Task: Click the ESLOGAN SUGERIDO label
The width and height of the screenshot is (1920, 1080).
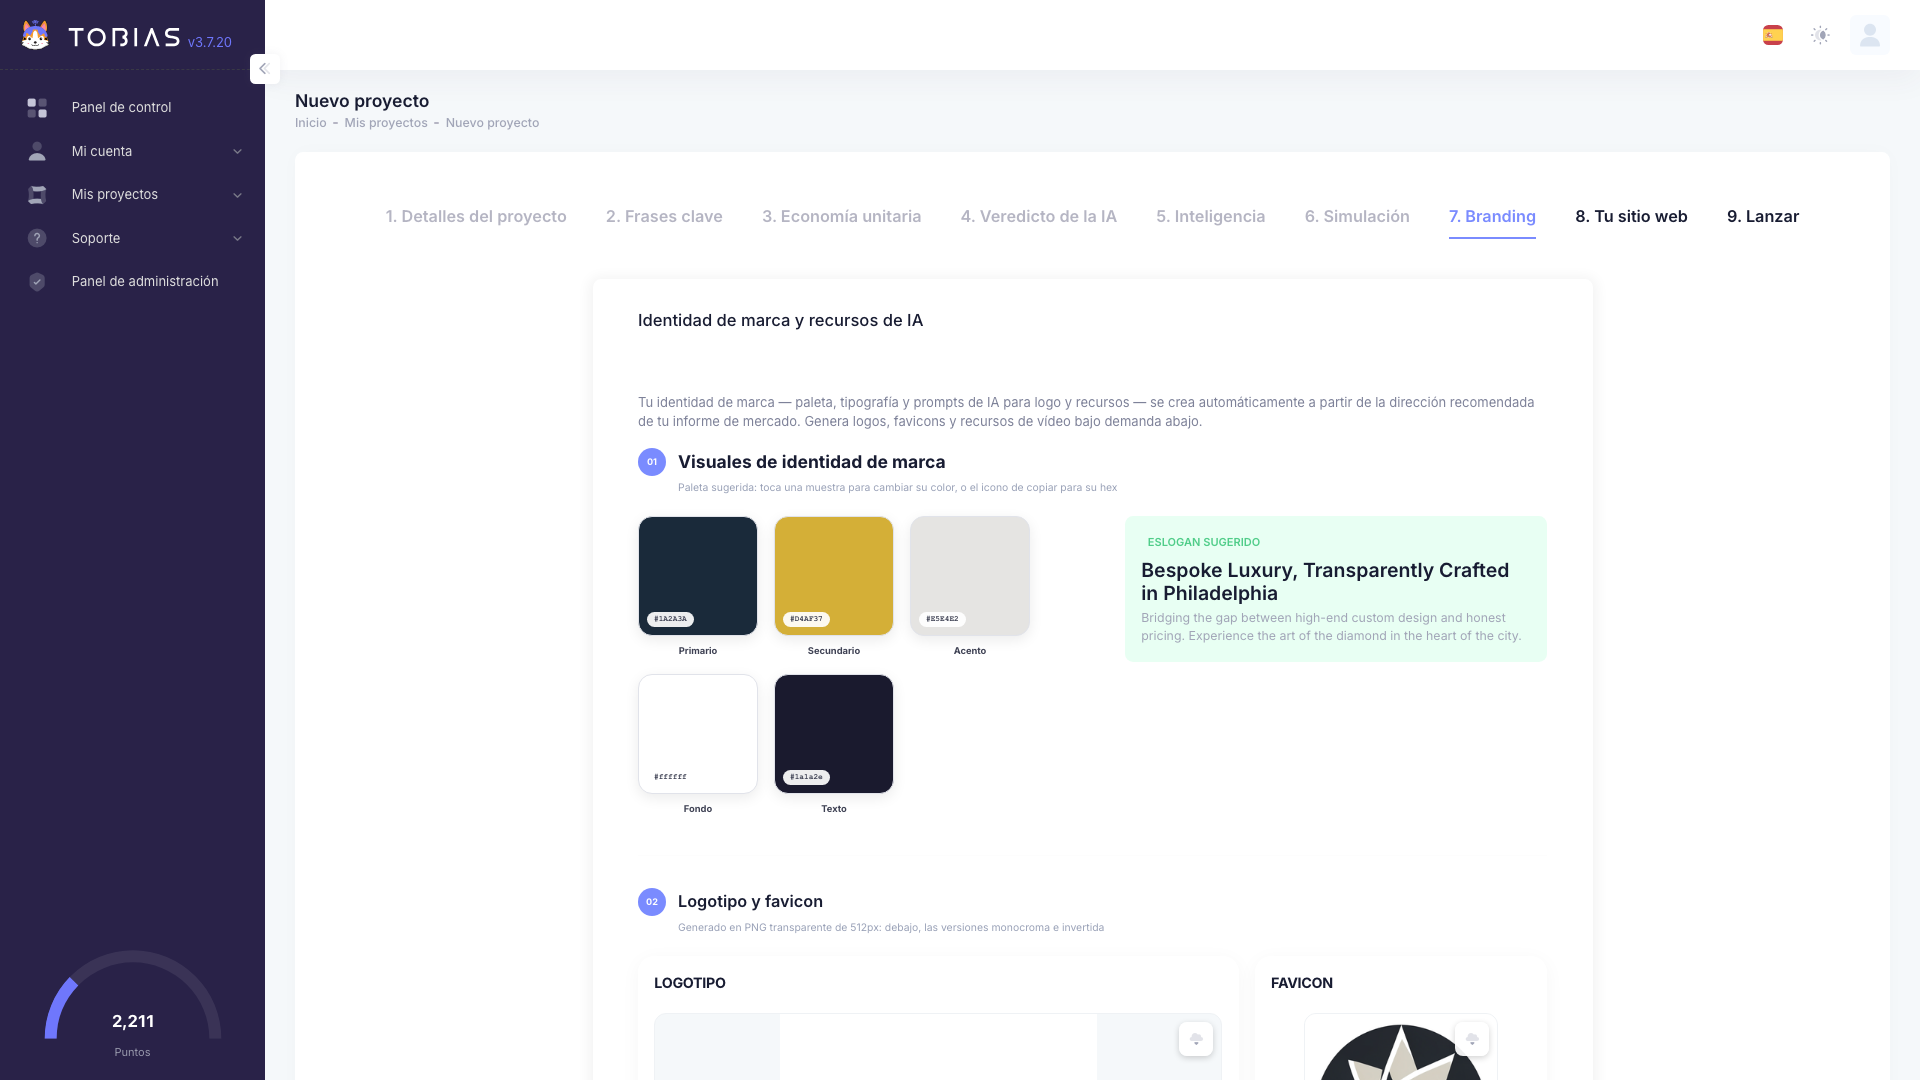Action: 1204,542
